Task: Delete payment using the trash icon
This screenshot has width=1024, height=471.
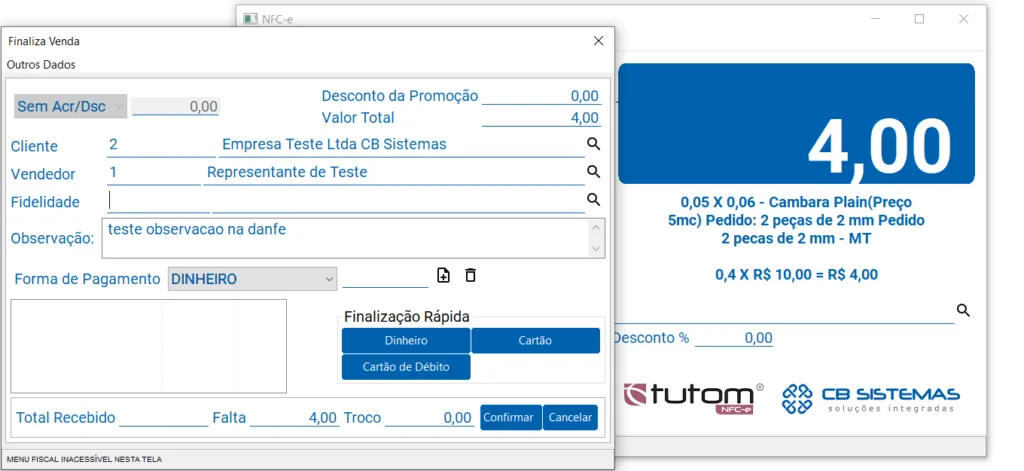Action: coord(470,276)
